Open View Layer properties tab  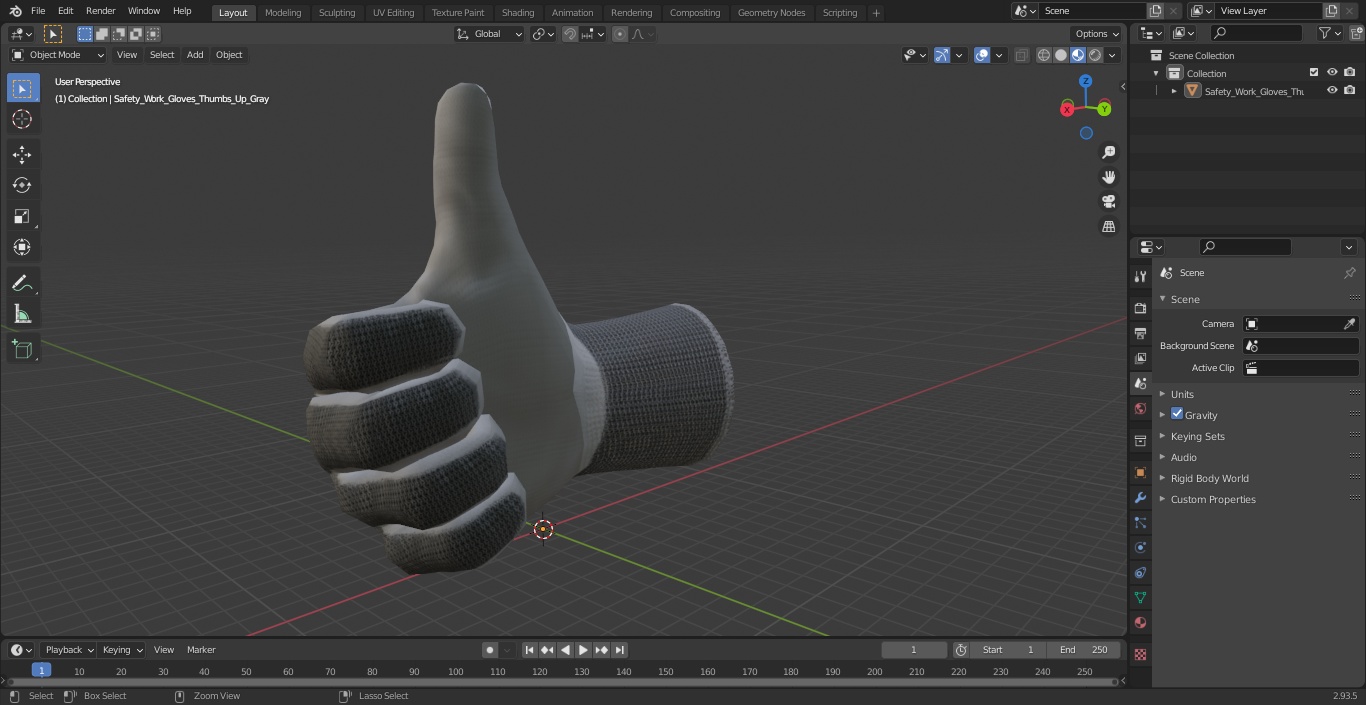click(1140, 358)
